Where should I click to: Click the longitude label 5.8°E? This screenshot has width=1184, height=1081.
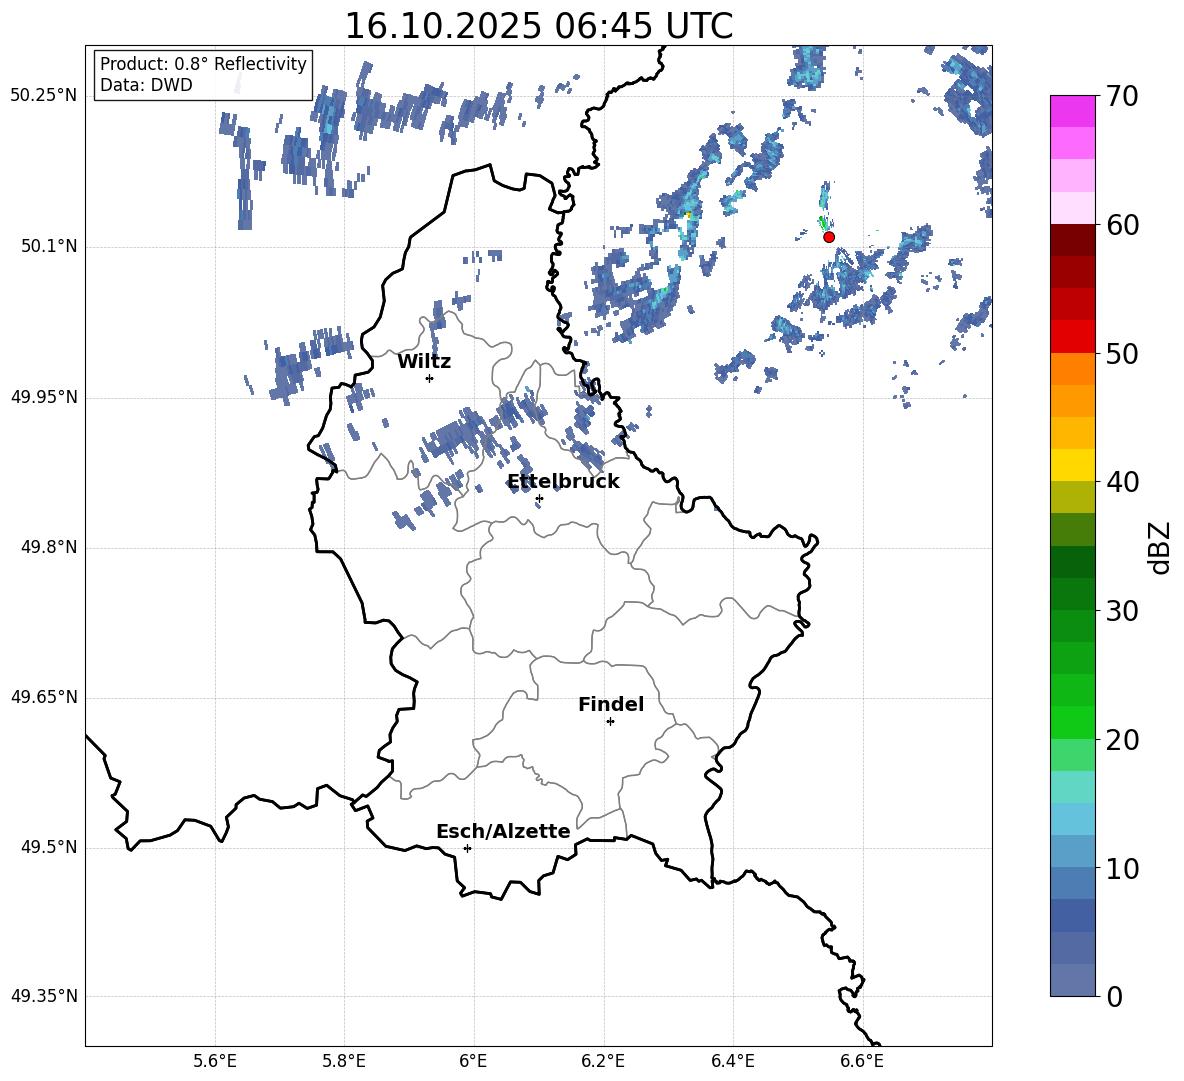click(x=344, y=1061)
